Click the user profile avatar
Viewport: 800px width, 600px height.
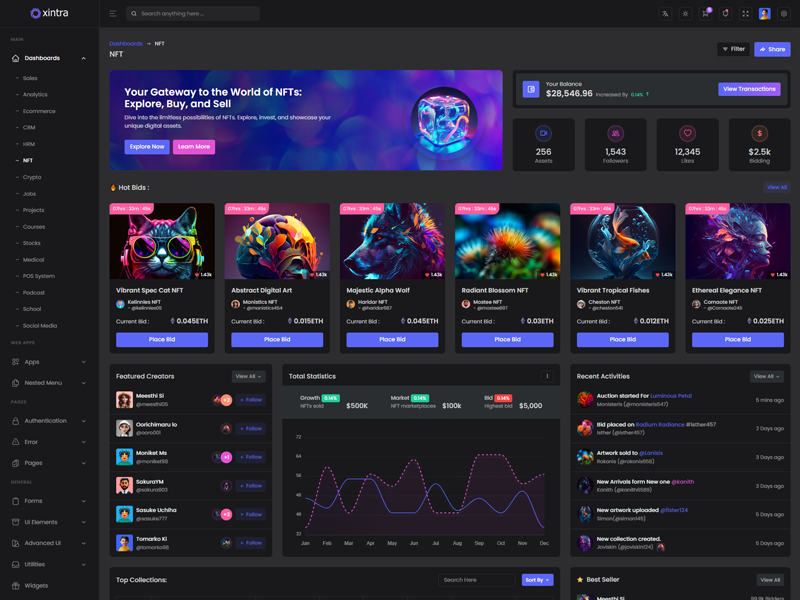[x=765, y=14]
